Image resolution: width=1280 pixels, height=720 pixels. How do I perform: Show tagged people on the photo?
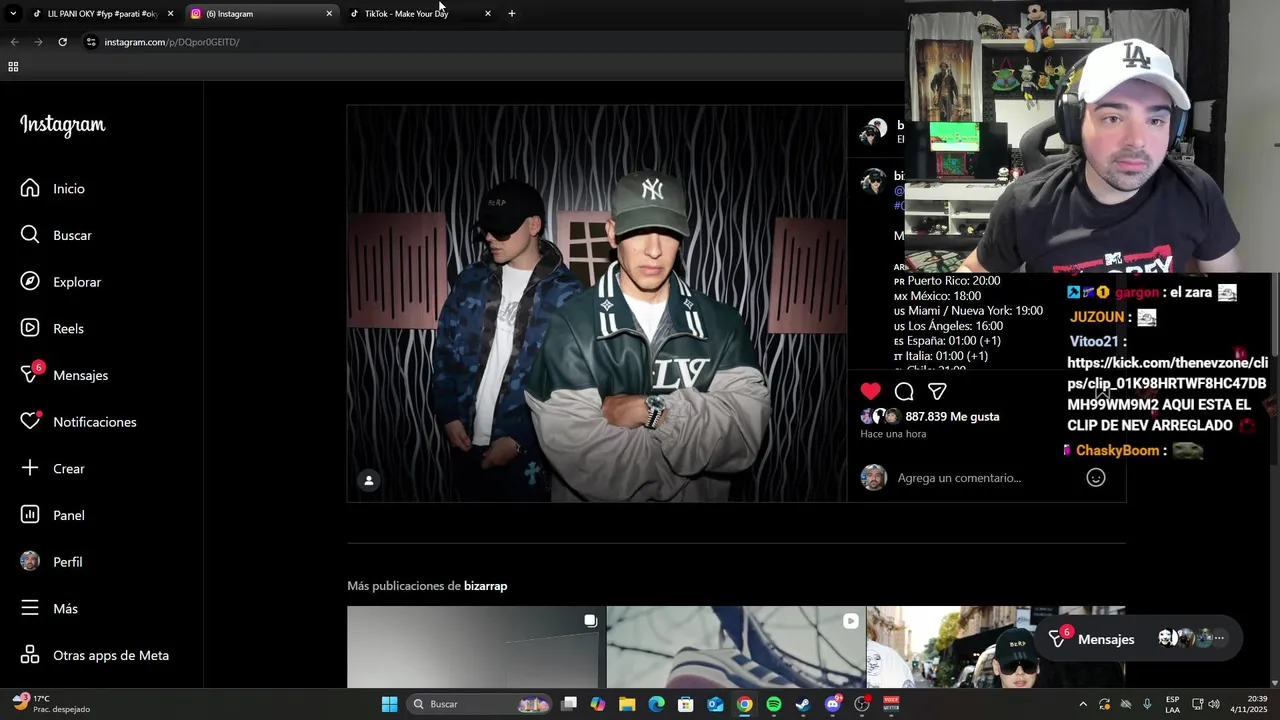click(368, 481)
